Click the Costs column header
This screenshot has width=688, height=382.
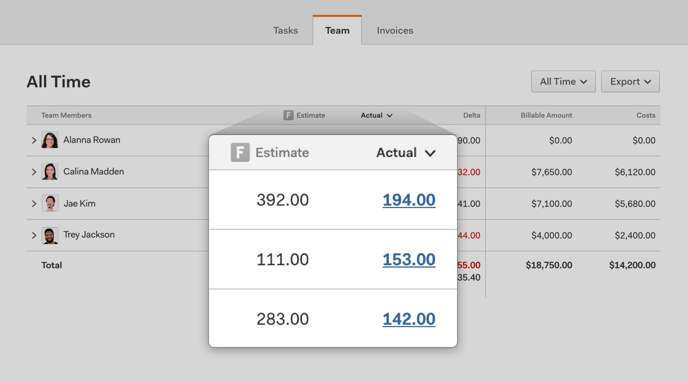point(646,115)
